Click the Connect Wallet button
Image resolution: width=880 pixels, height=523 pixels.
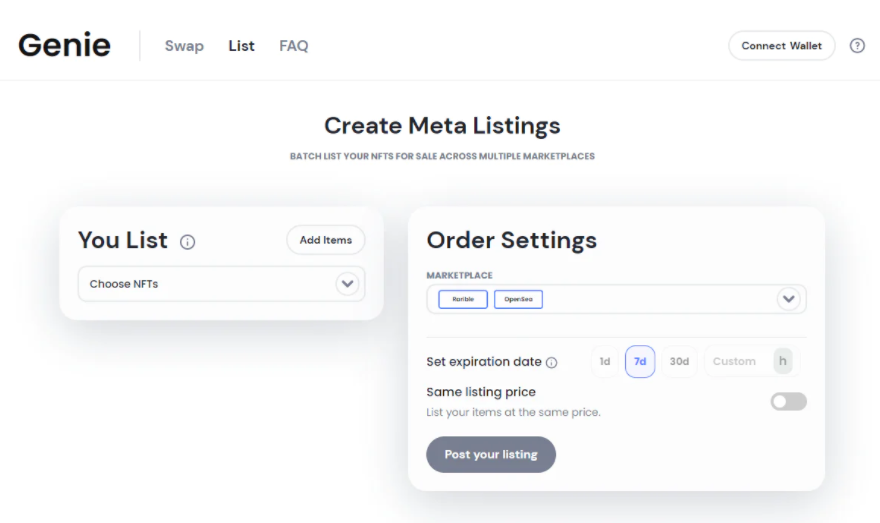(781, 46)
